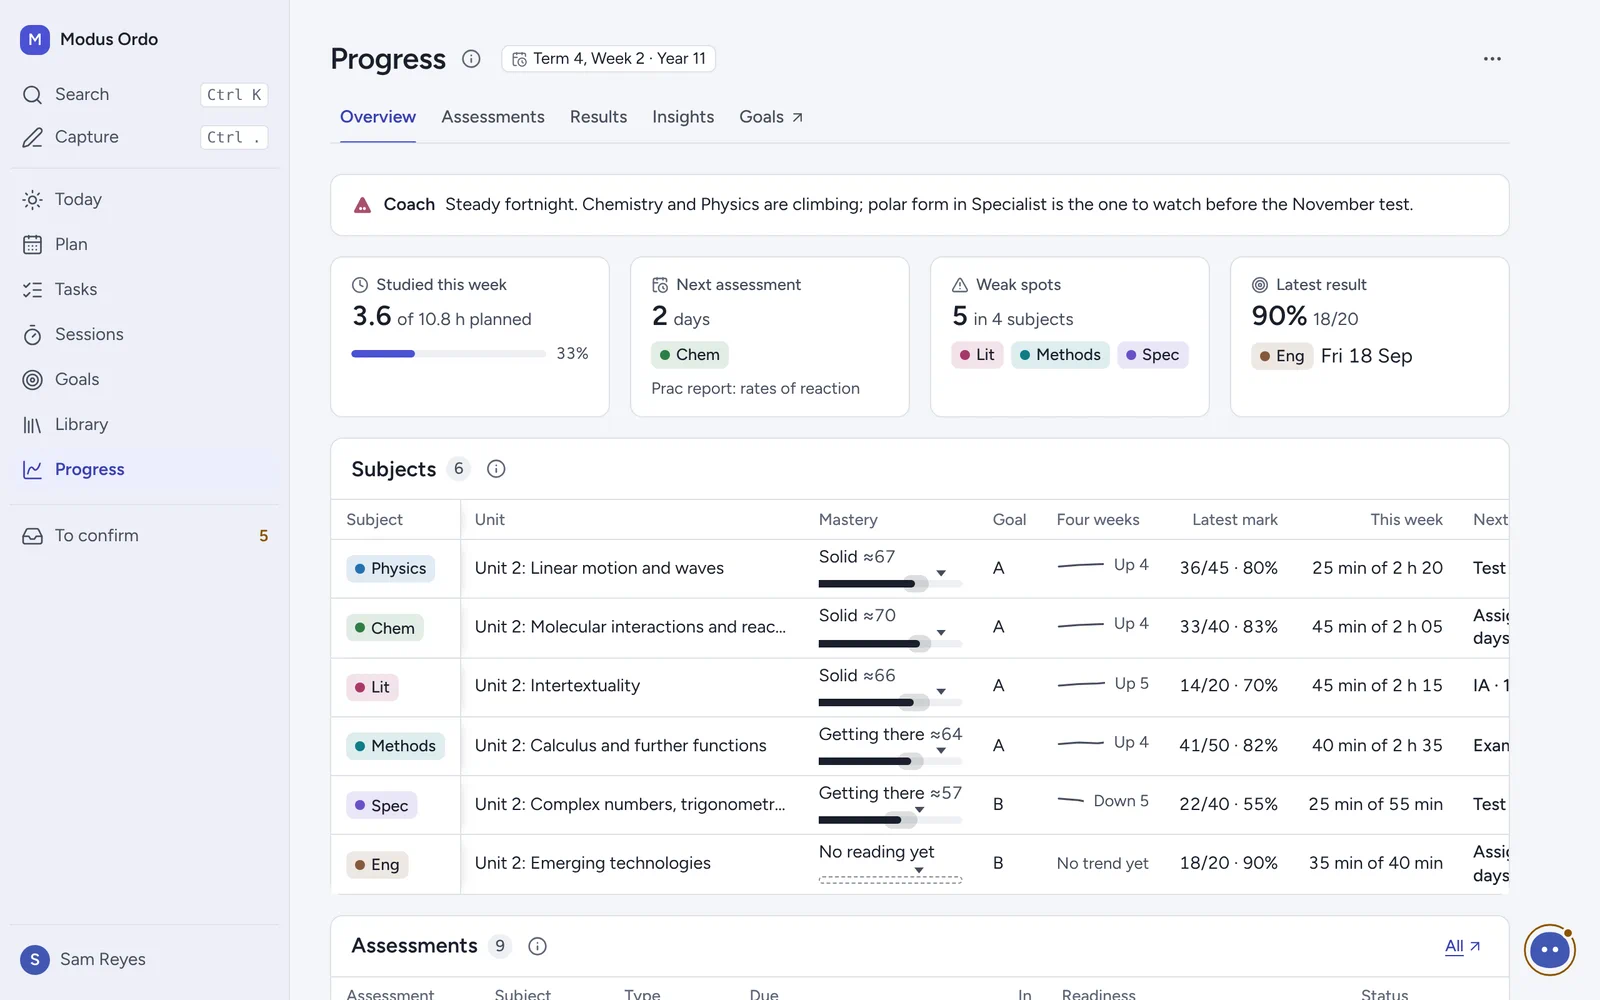Switch to the Results tab
The width and height of the screenshot is (1600, 1000).
click(x=598, y=117)
